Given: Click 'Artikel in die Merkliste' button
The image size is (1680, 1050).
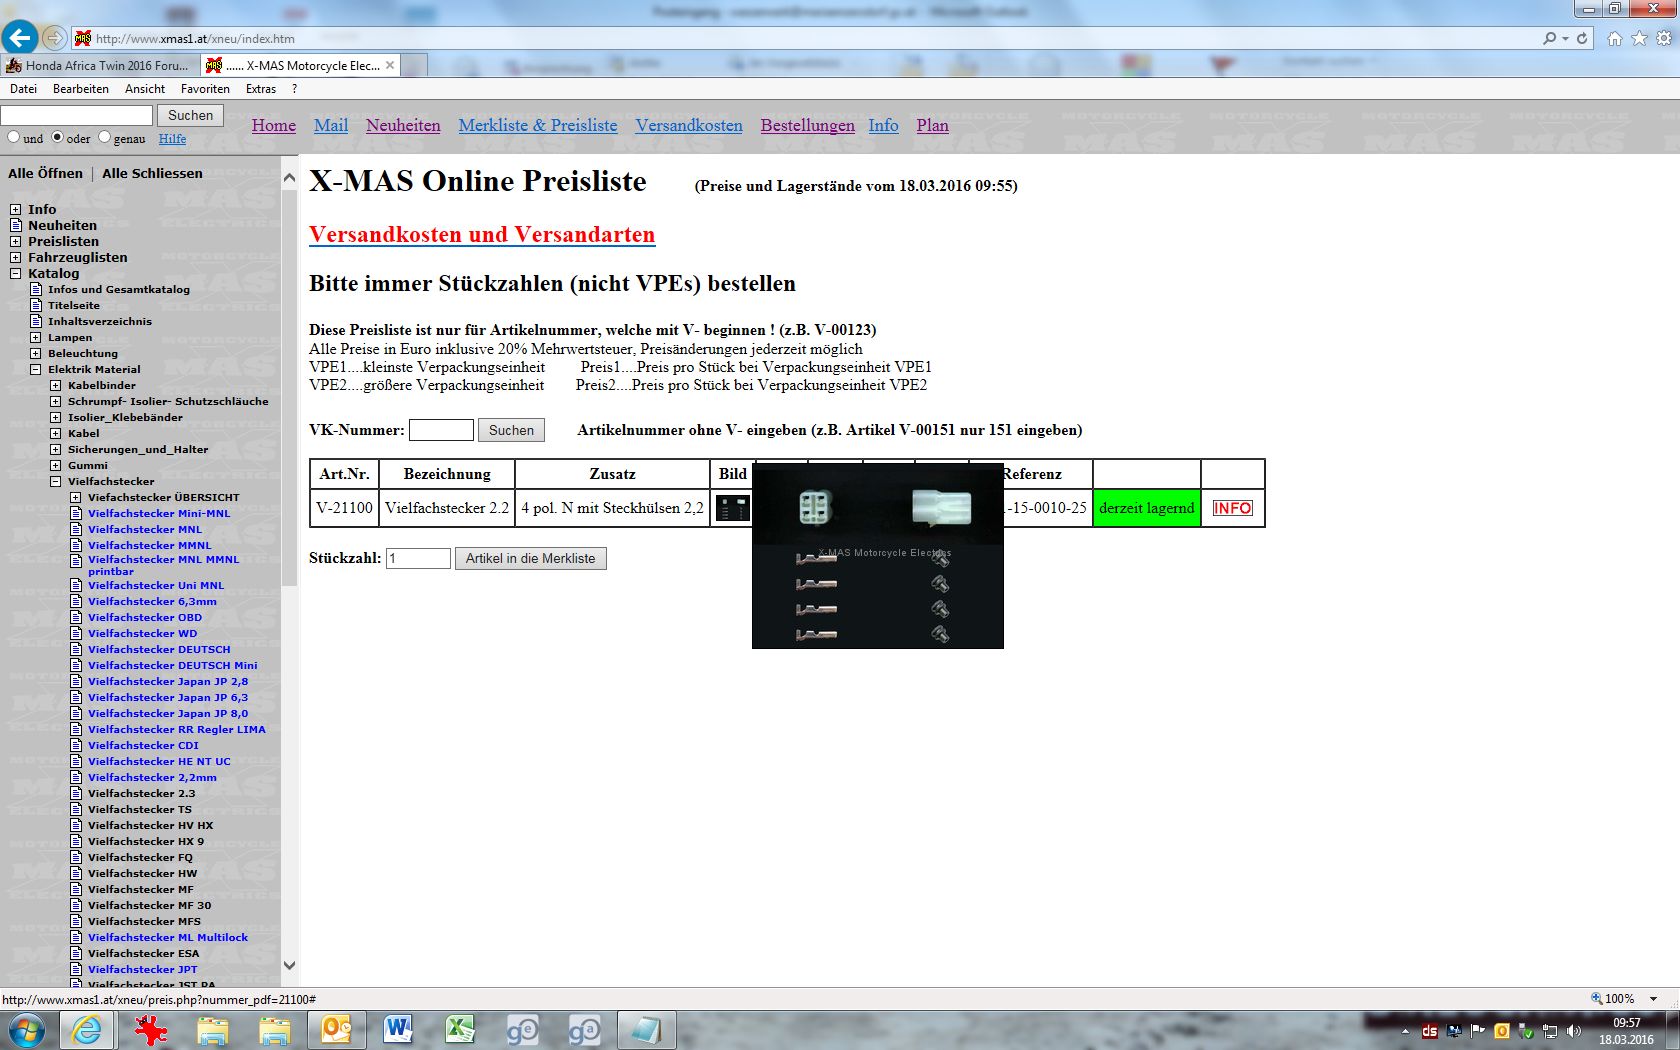Looking at the screenshot, I should pyautogui.click(x=530, y=559).
